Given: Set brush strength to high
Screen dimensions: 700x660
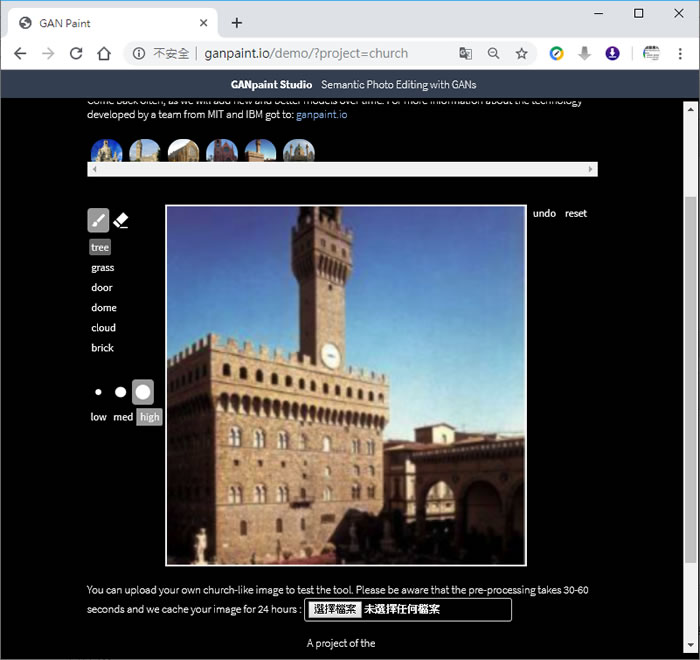Looking at the screenshot, I should (149, 417).
